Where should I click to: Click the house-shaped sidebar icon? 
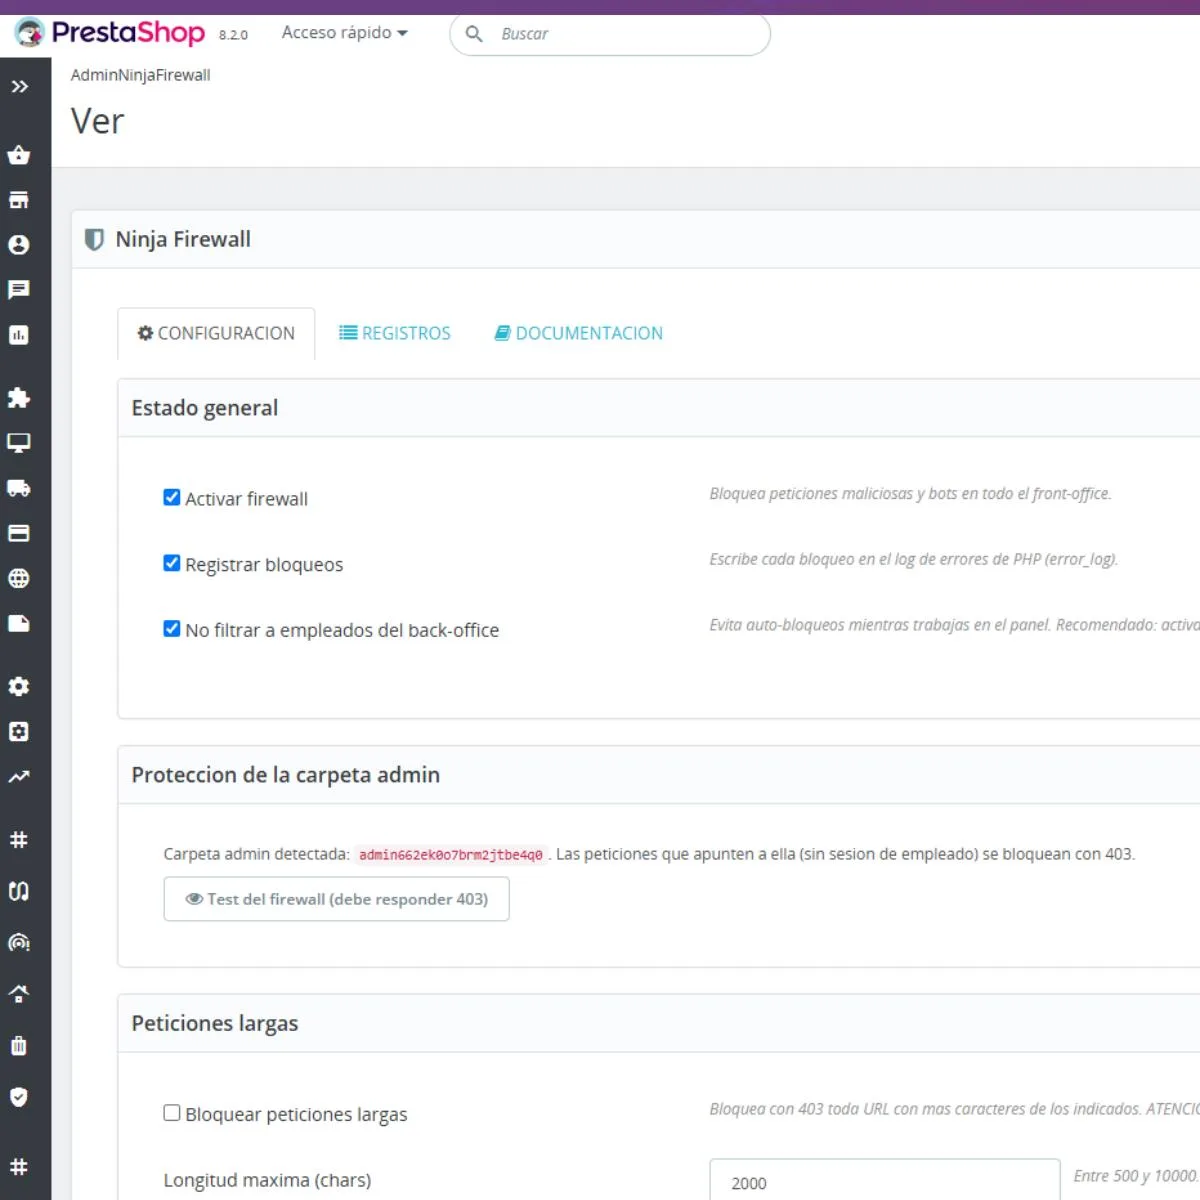click(19, 994)
